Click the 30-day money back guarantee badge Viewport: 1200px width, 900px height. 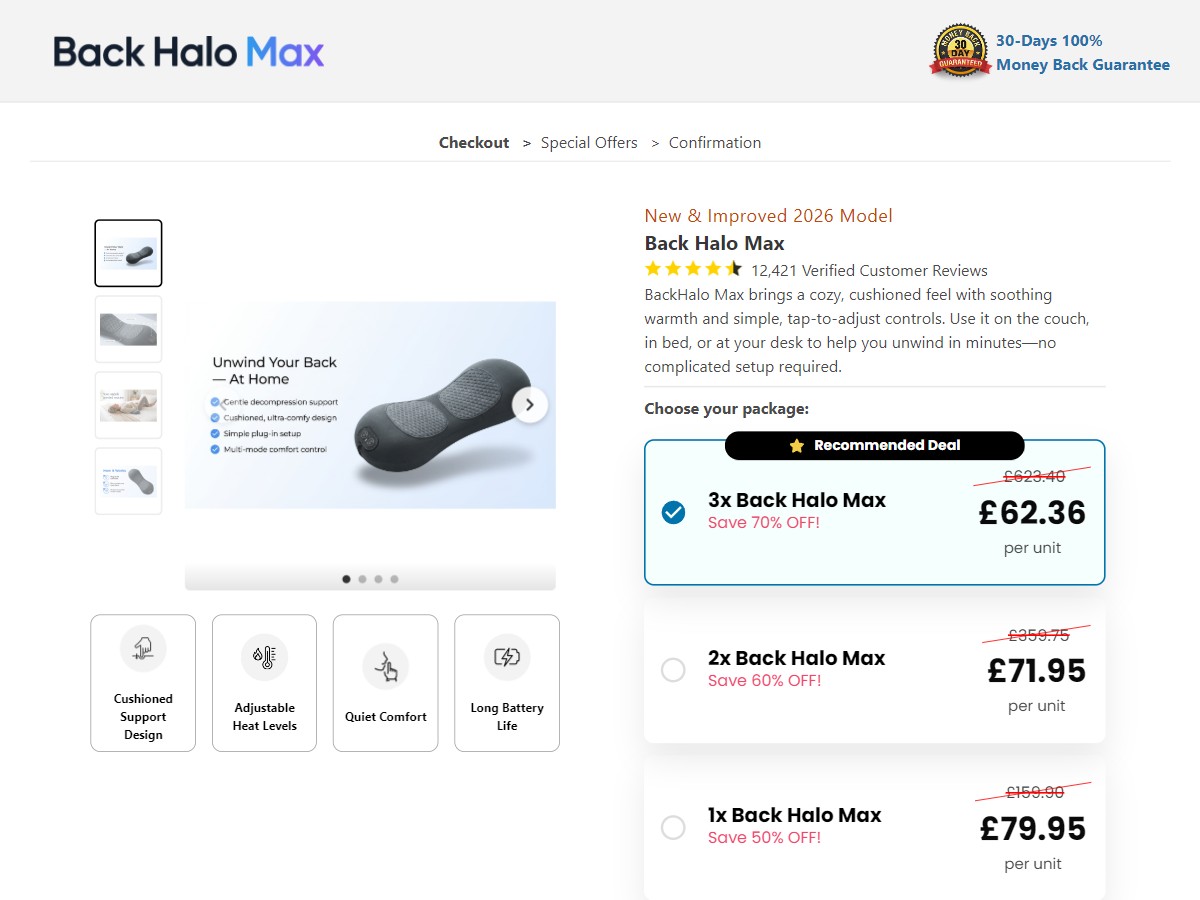[960, 51]
